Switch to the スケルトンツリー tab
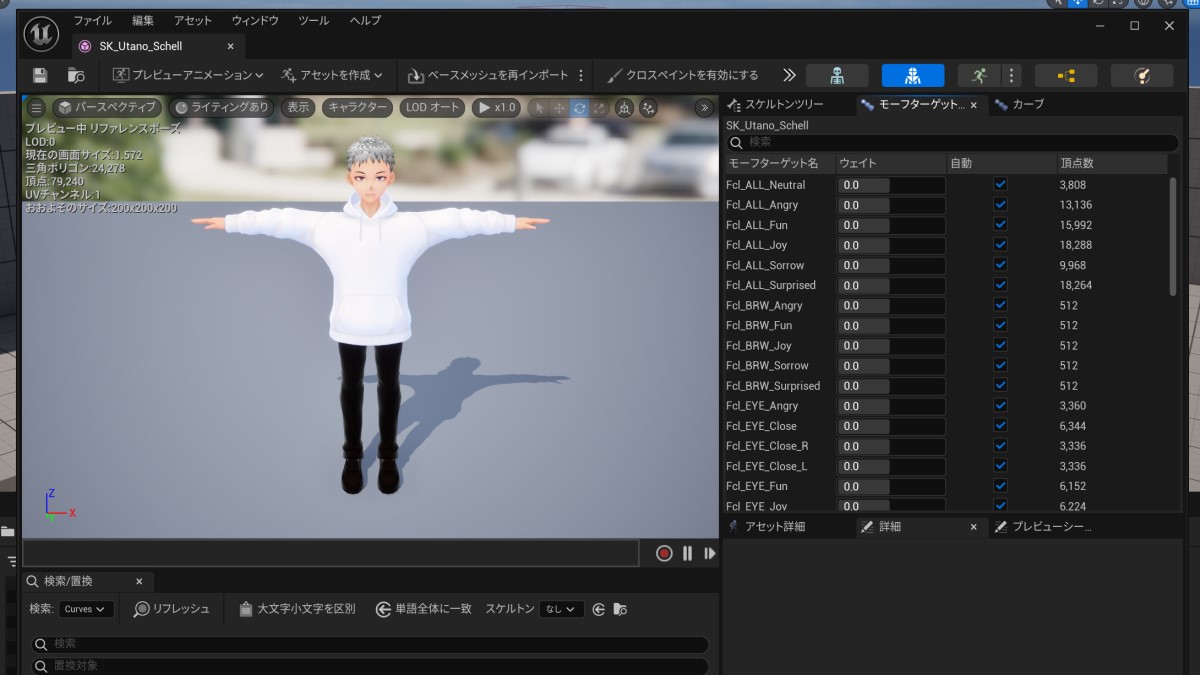This screenshot has height=675, width=1200. point(784,104)
